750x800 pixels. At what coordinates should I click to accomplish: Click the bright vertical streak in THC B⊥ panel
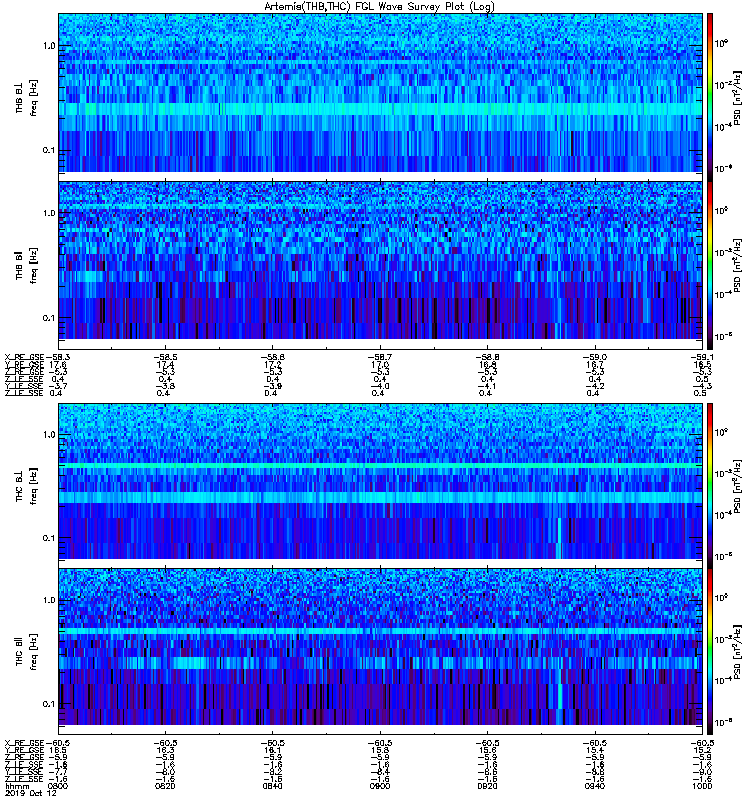pos(560,538)
